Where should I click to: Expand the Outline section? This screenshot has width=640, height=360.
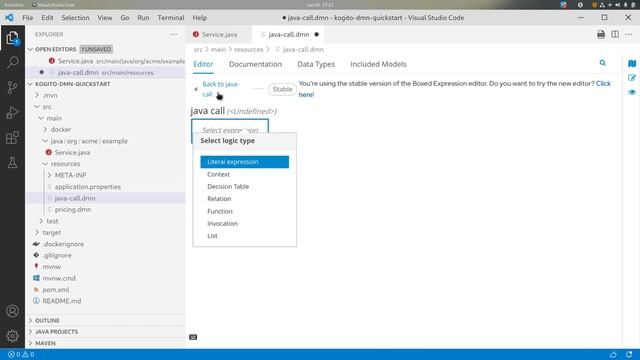tap(106, 320)
